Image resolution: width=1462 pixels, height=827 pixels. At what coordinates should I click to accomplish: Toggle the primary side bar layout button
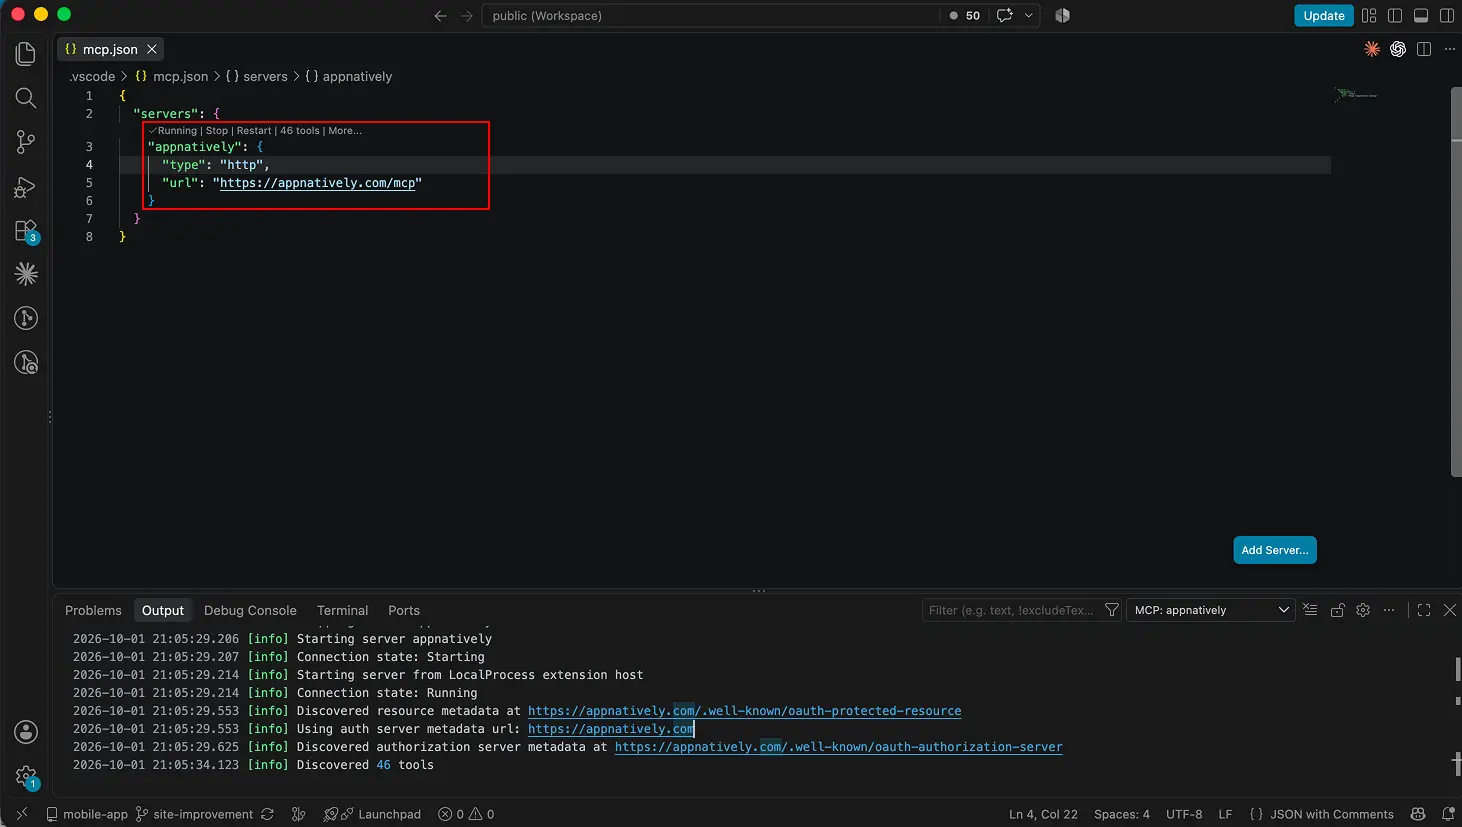[1395, 16]
